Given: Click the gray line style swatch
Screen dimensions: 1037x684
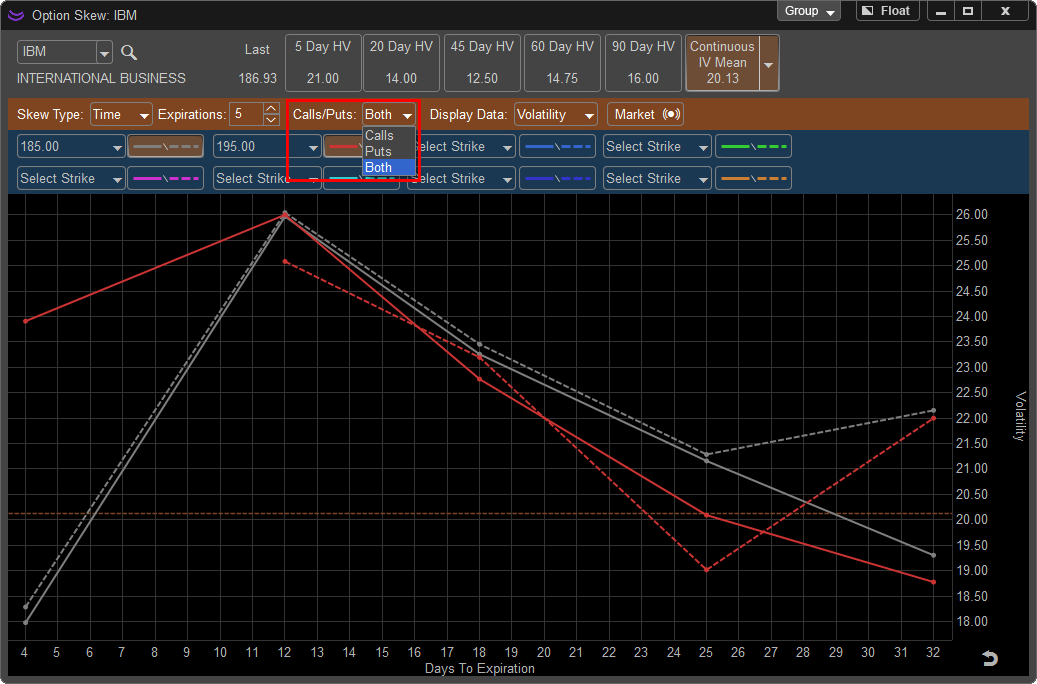Looking at the screenshot, I should (x=165, y=146).
